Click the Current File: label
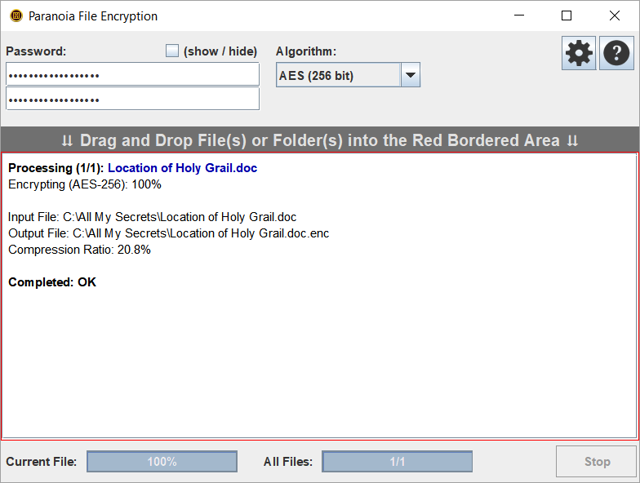 [x=41, y=461]
